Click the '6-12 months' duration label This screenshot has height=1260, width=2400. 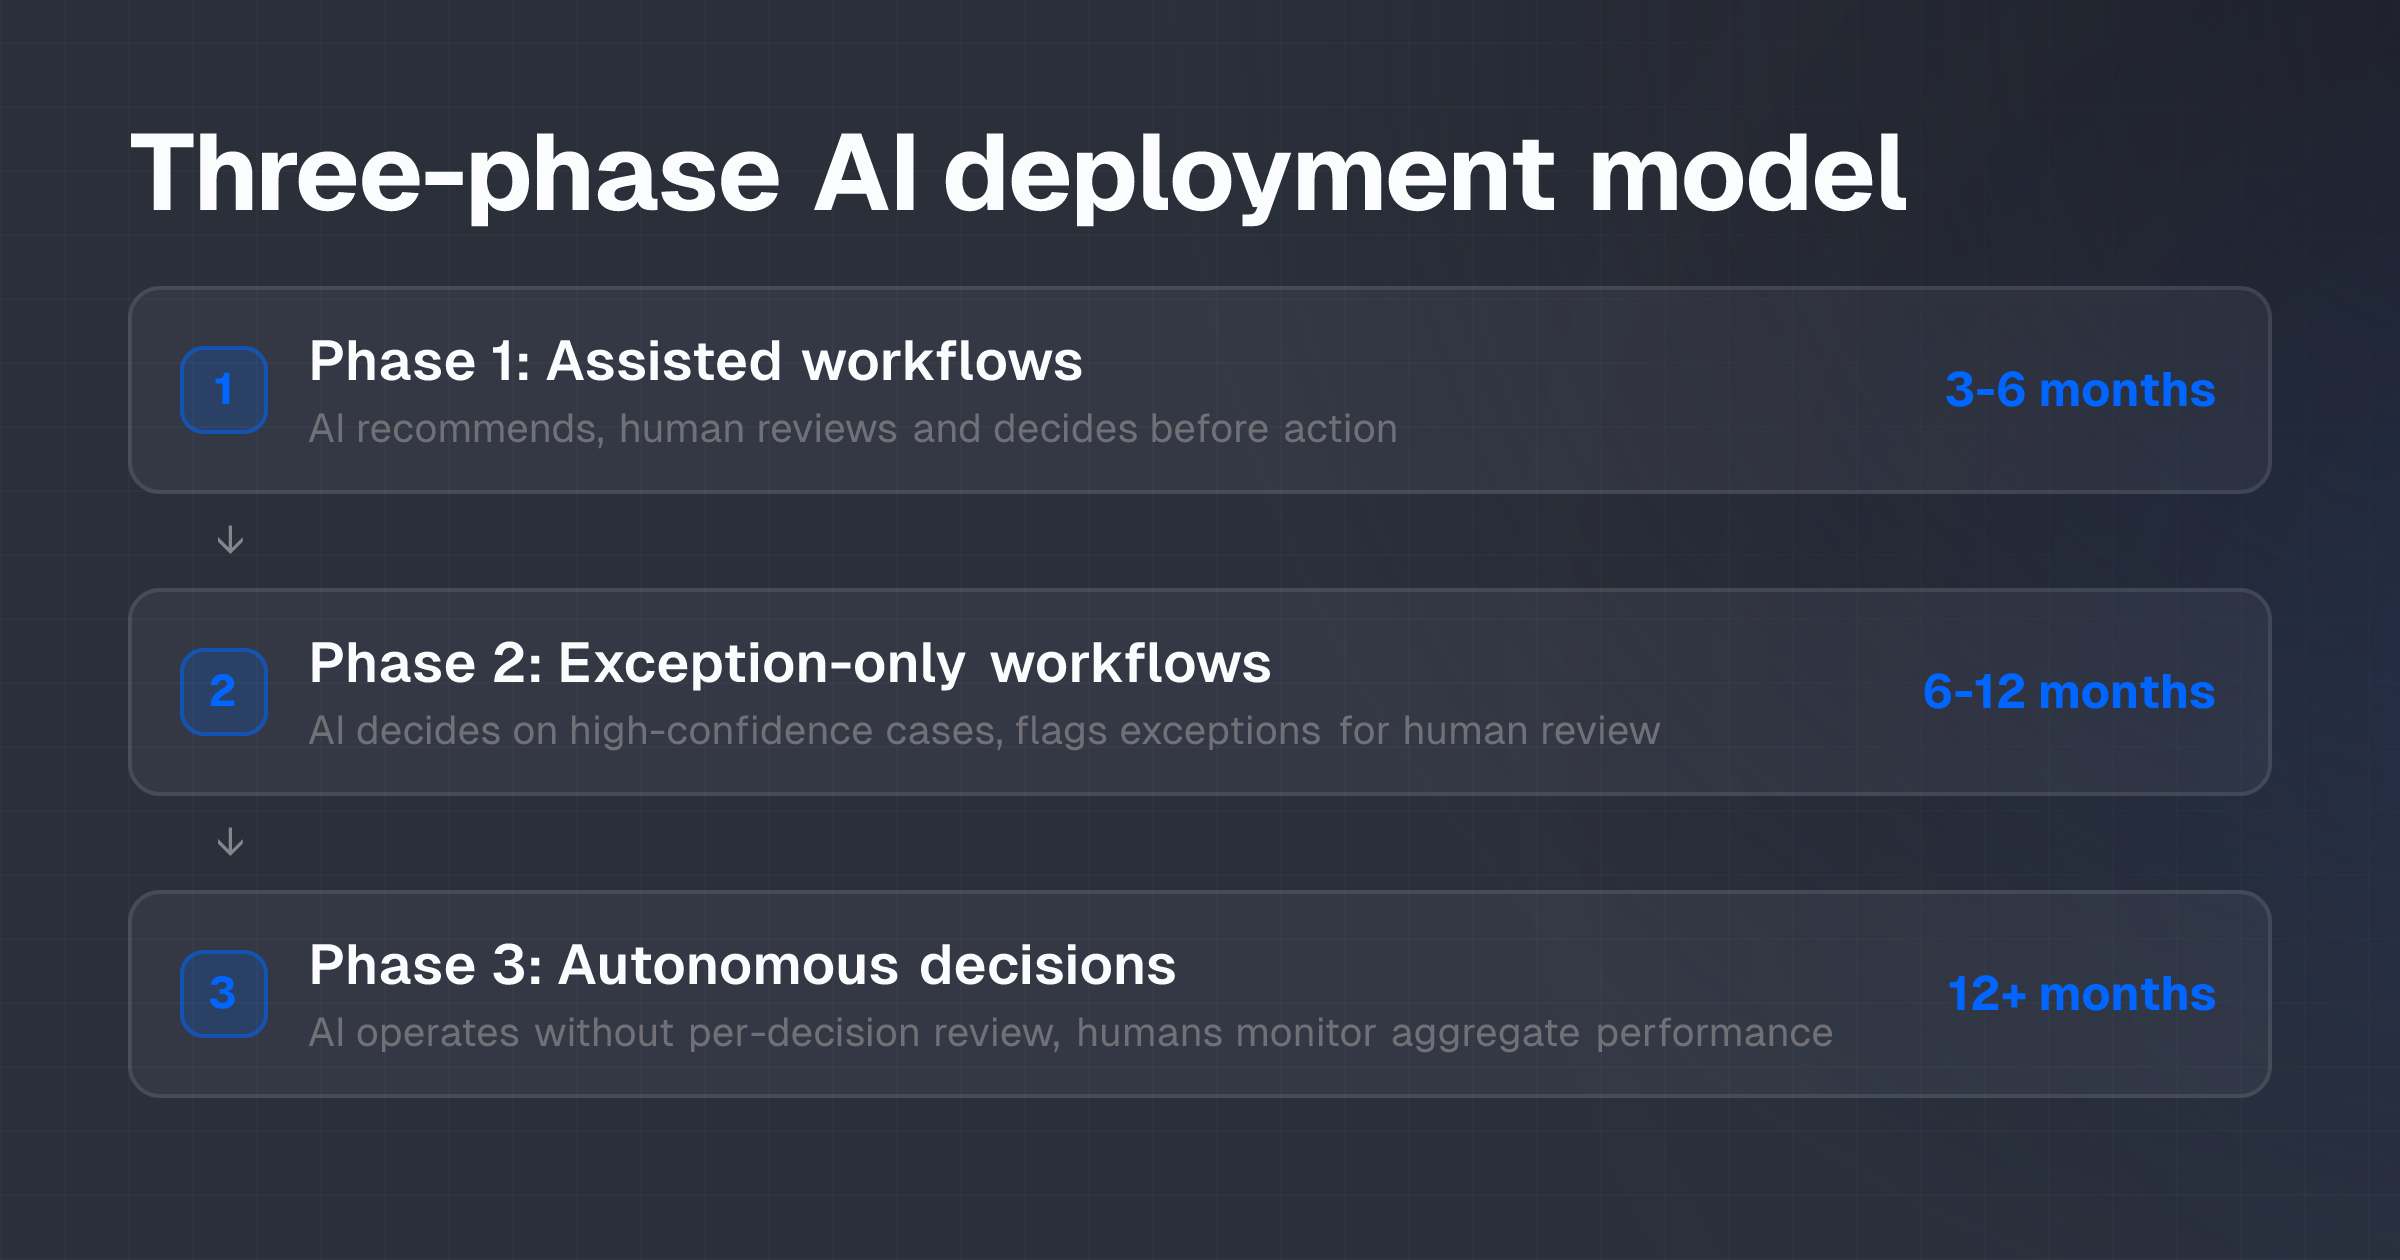pyautogui.click(x=2069, y=692)
